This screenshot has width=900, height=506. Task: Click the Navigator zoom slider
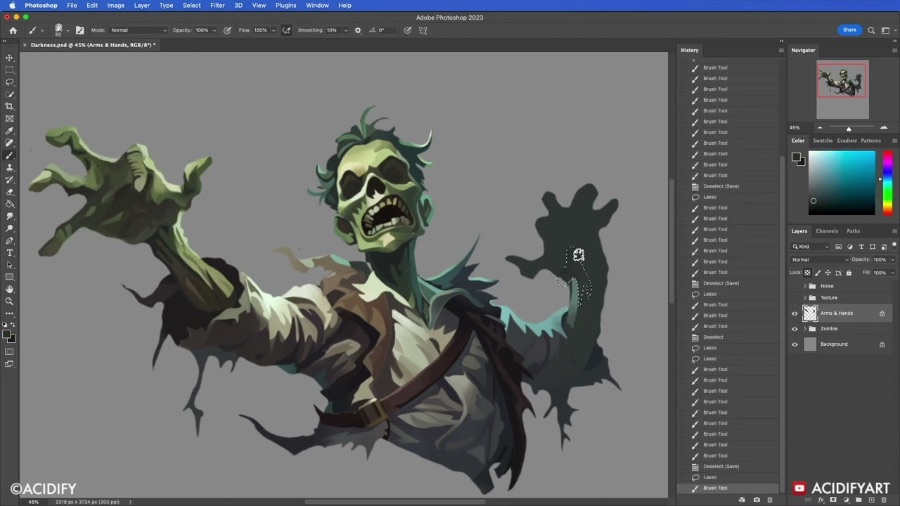point(849,128)
